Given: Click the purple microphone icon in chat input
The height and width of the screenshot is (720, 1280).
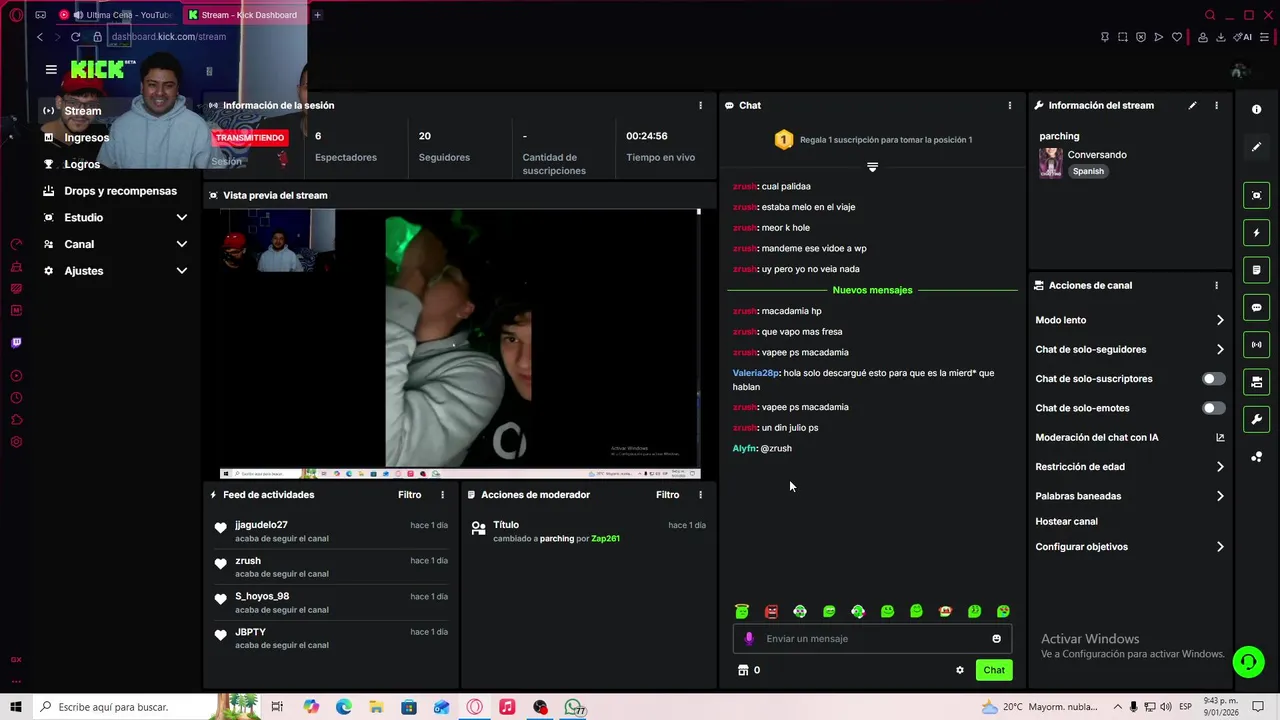Looking at the screenshot, I should click(749, 639).
